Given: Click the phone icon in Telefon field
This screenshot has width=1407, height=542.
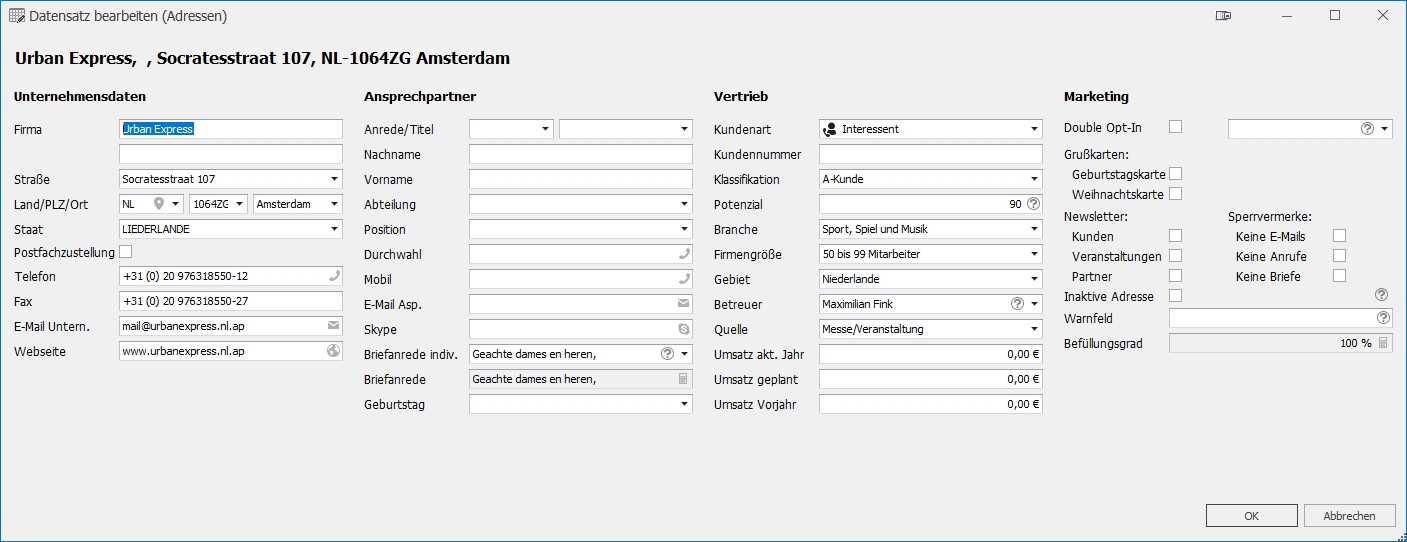Looking at the screenshot, I should [x=334, y=276].
